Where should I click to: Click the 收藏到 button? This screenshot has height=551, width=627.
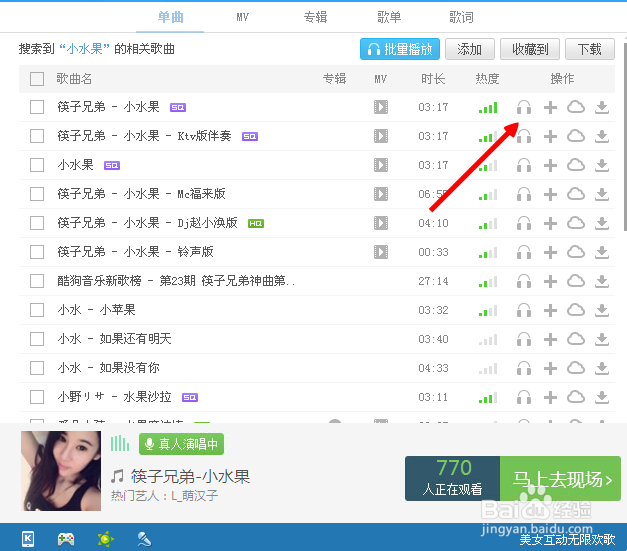(x=530, y=49)
